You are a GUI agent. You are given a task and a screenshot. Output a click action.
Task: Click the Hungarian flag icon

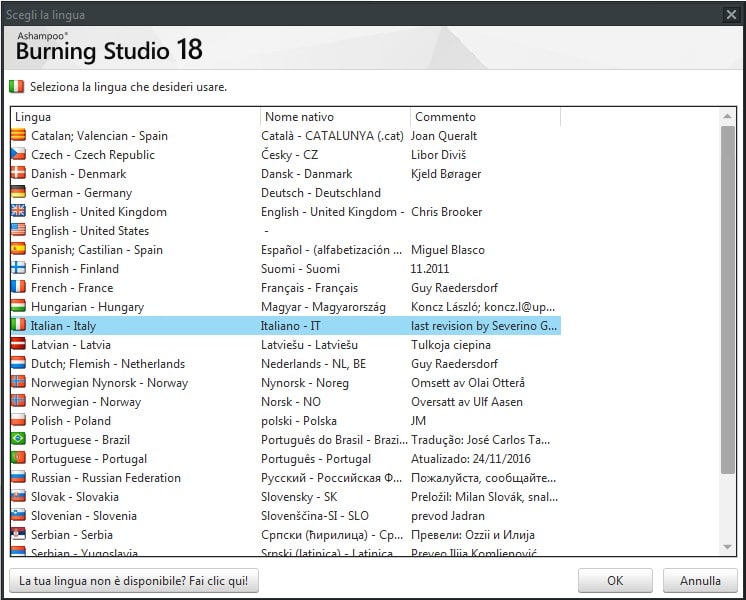(19, 306)
